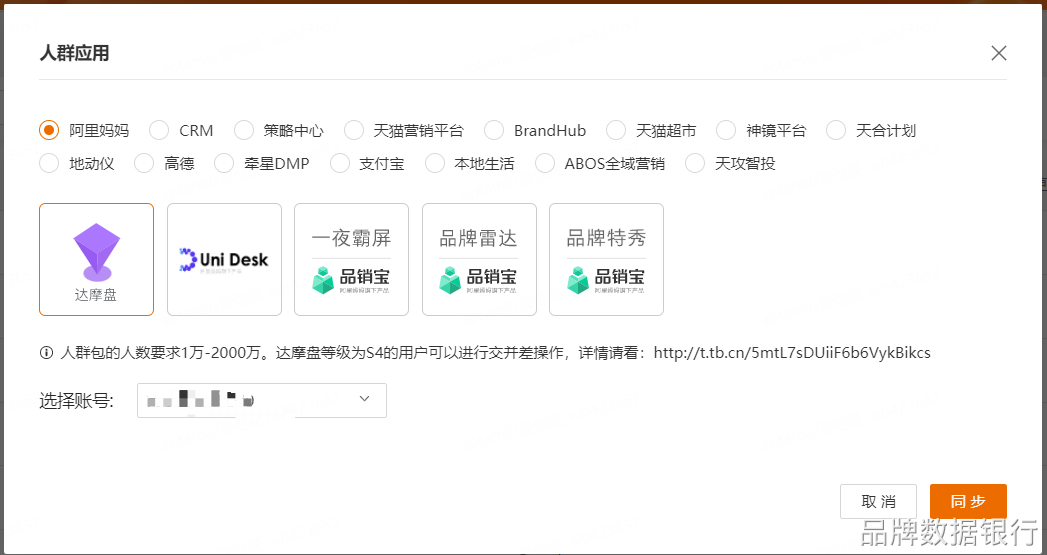This screenshot has width=1047, height=555.
Task: Click the orange 同步 button
Action: point(968,502)
